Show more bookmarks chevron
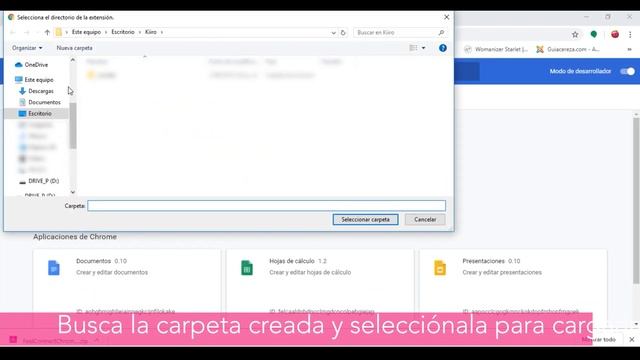The image size is (640, 360). (629, 49)
